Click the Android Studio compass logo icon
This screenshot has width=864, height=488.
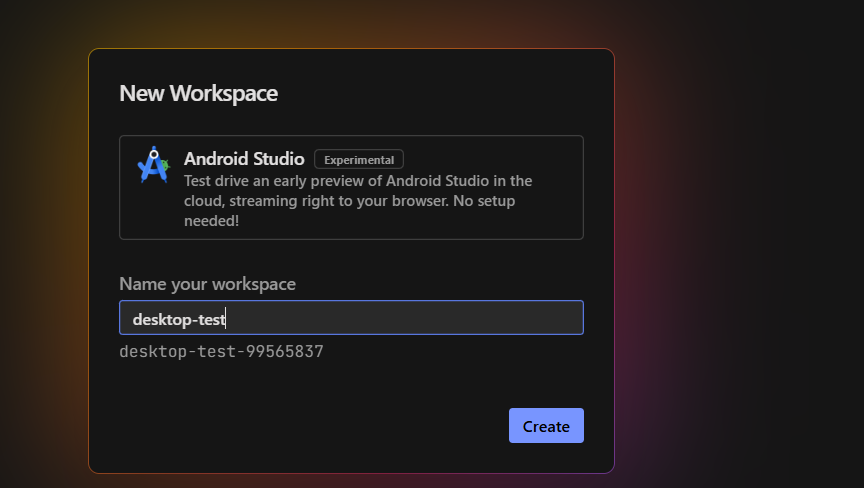153,164
